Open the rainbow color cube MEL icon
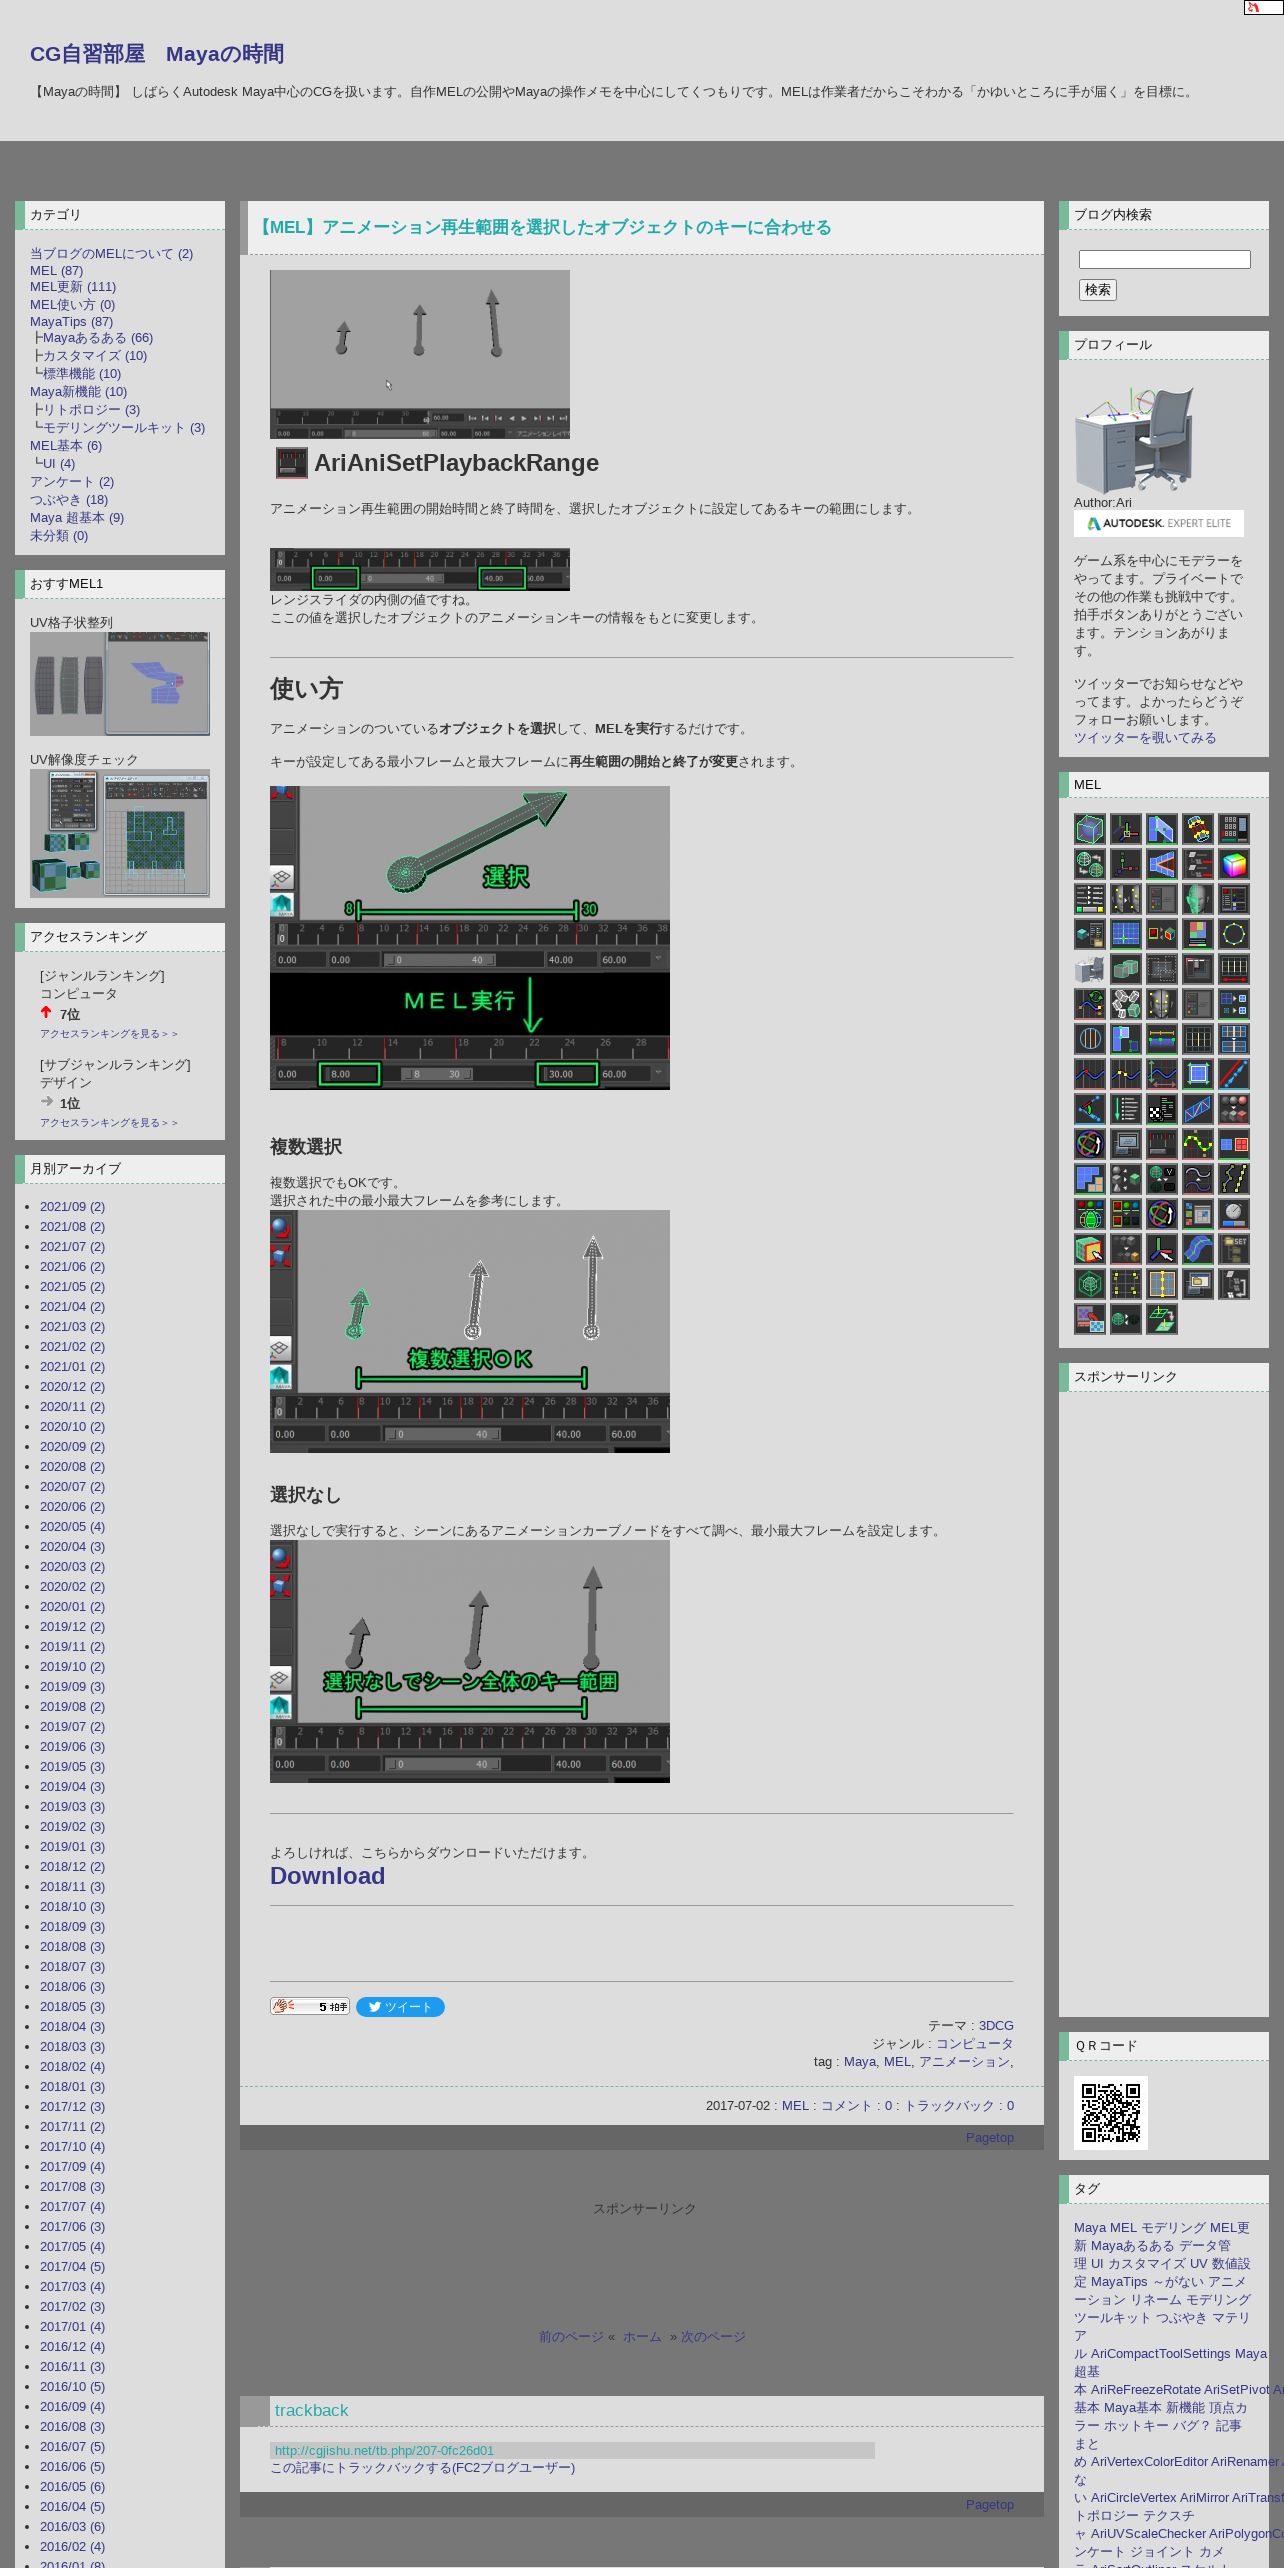Screen dimensions: 1284x2568 pyautogui.click(x=1234, y=864)
